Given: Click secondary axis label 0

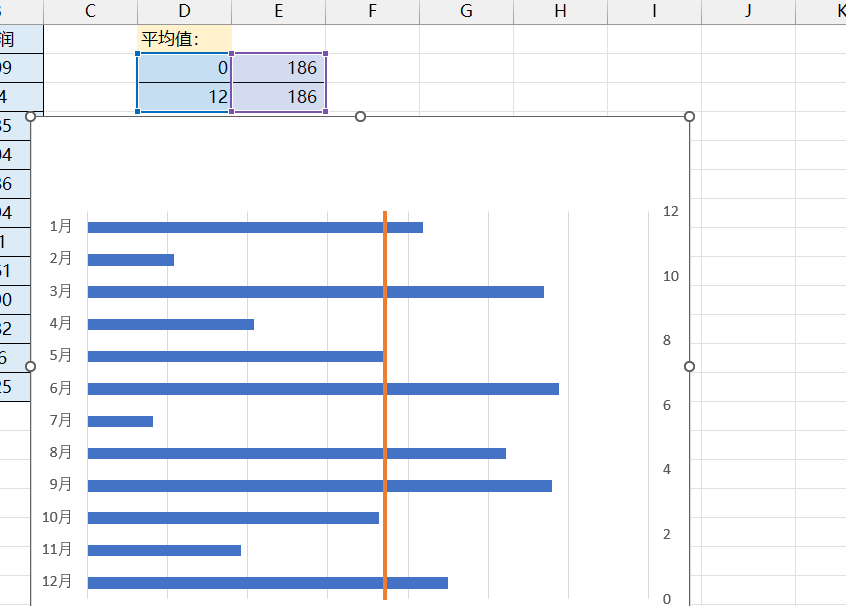Looking at the screenshot, I should (667, 599).
